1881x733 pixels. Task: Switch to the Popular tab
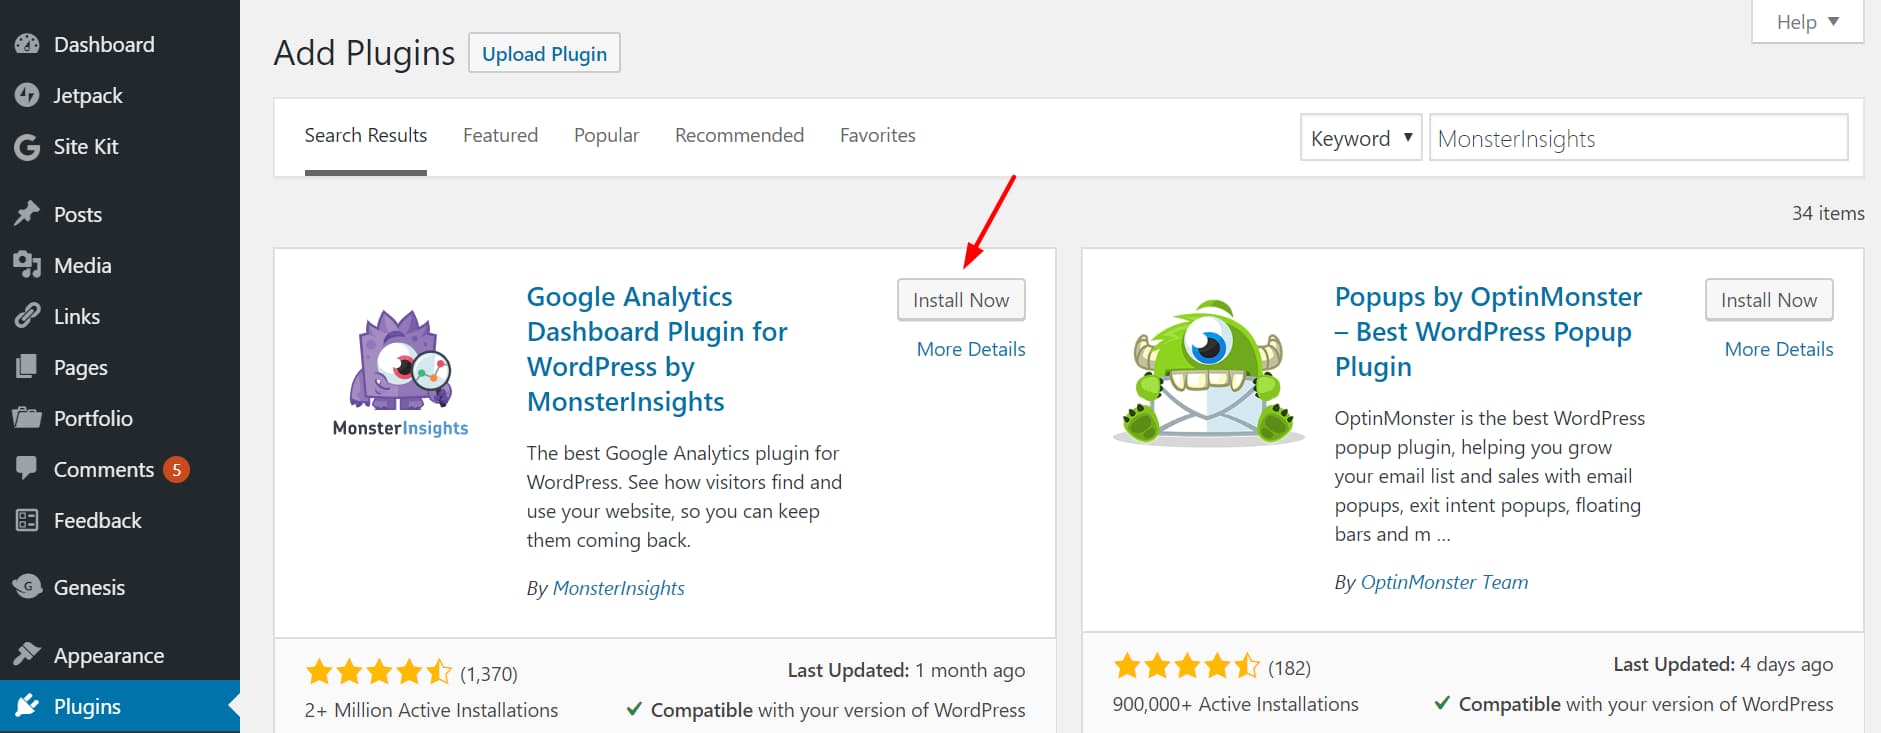click(x=606, y=135)
